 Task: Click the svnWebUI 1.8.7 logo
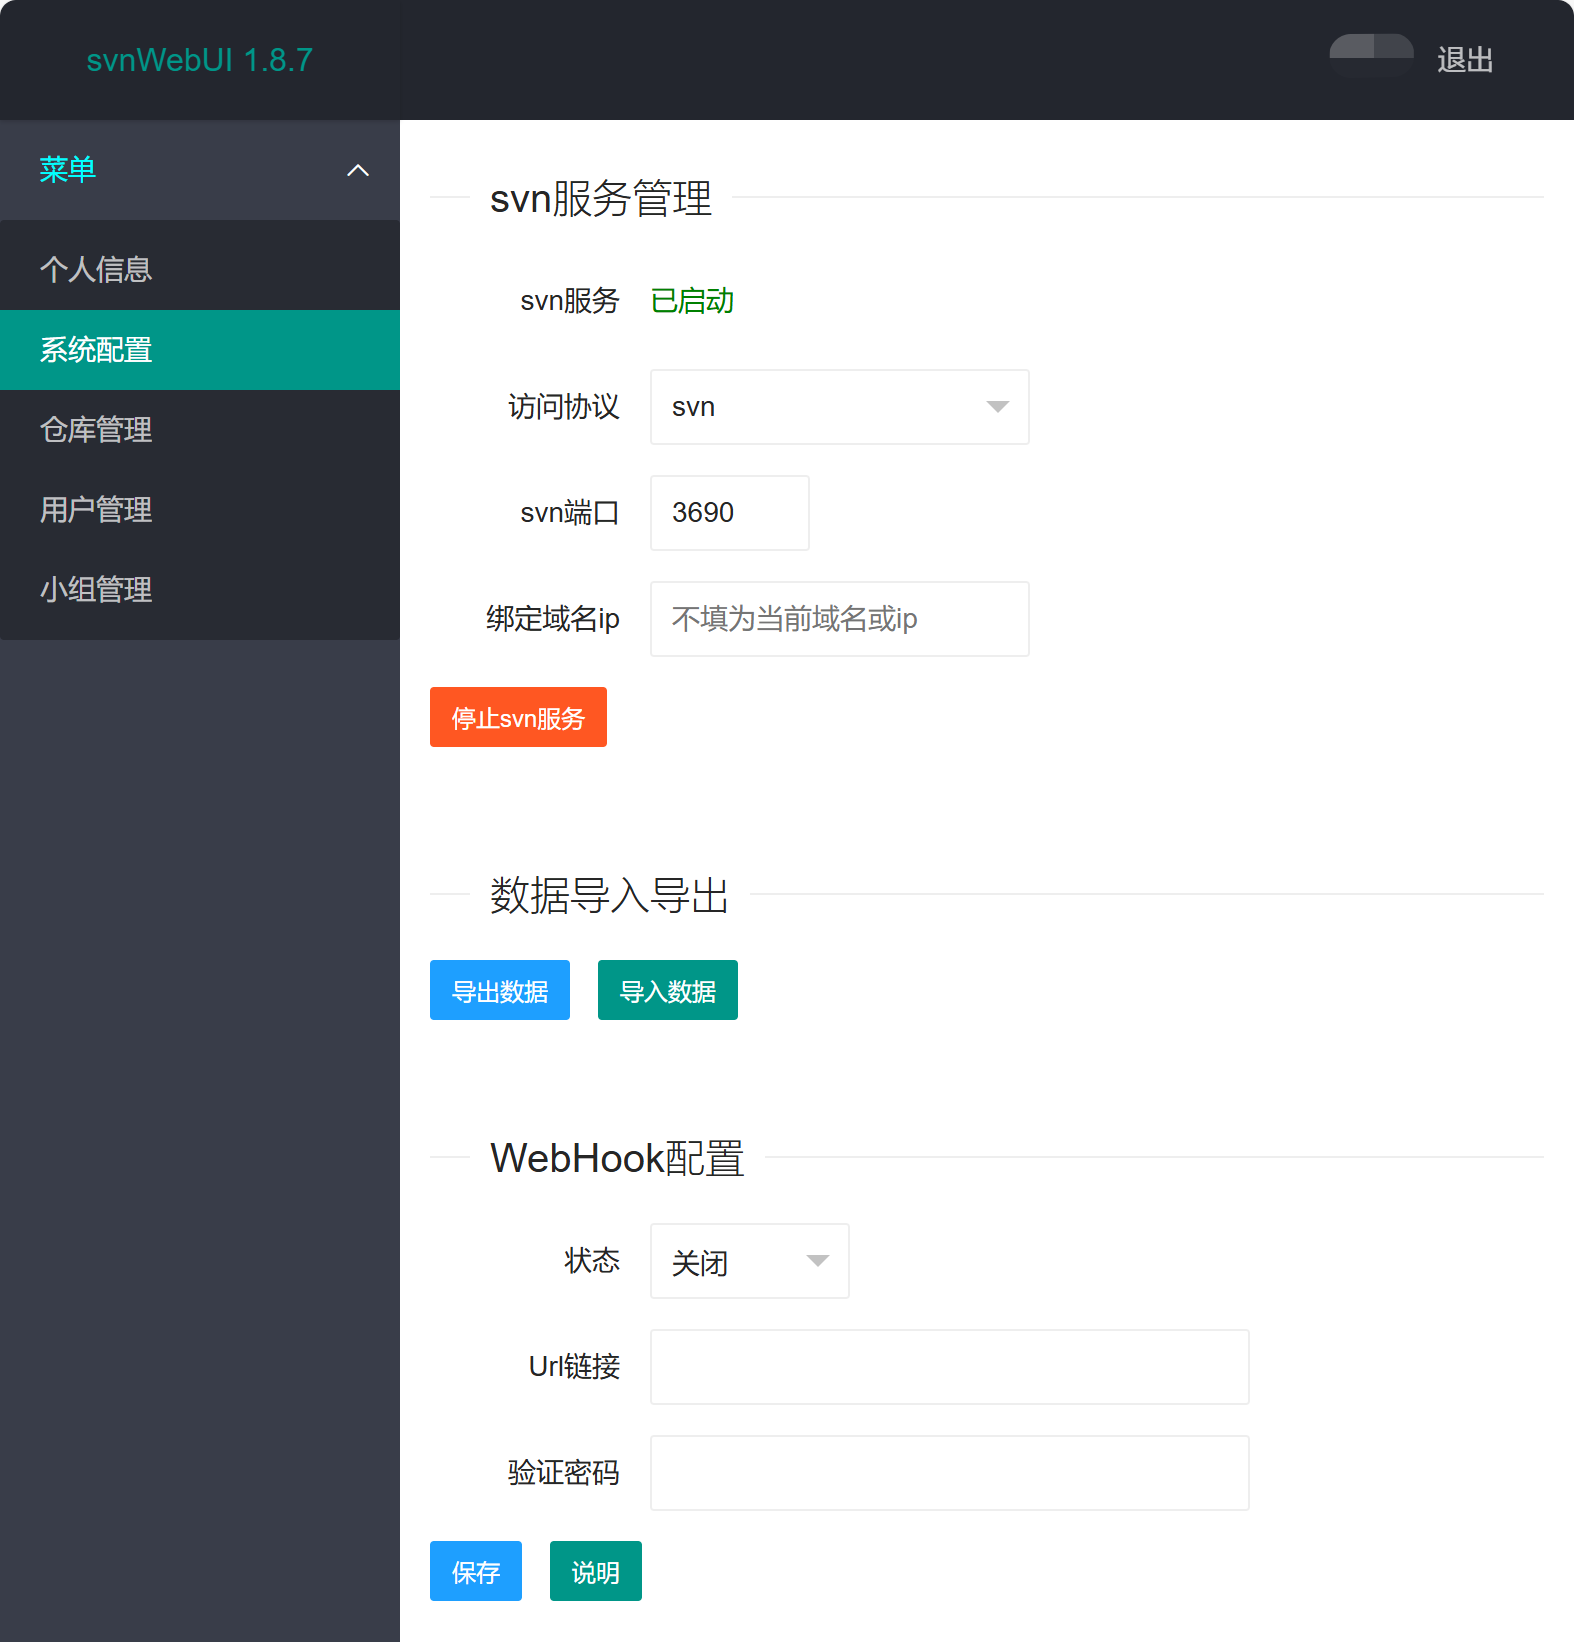coord(199,60)
